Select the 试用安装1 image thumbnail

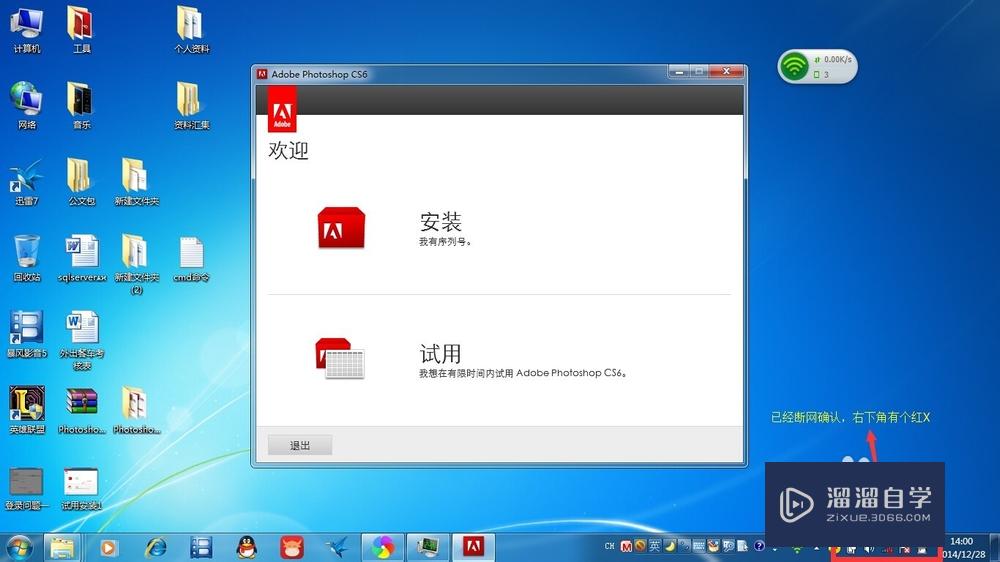tap(81, 488)
